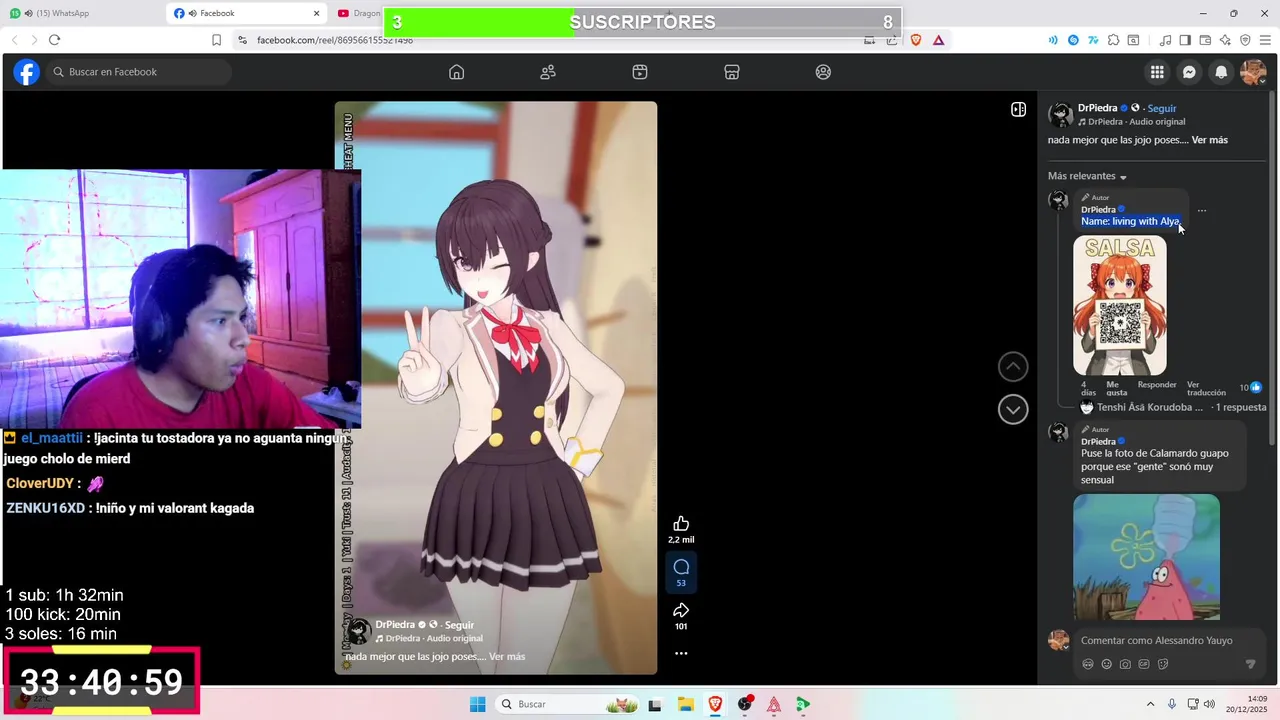The width and height of the screenshot is (1280, 720).
Task: Click Responder on the first comment
Action: tap(1157, 384)
